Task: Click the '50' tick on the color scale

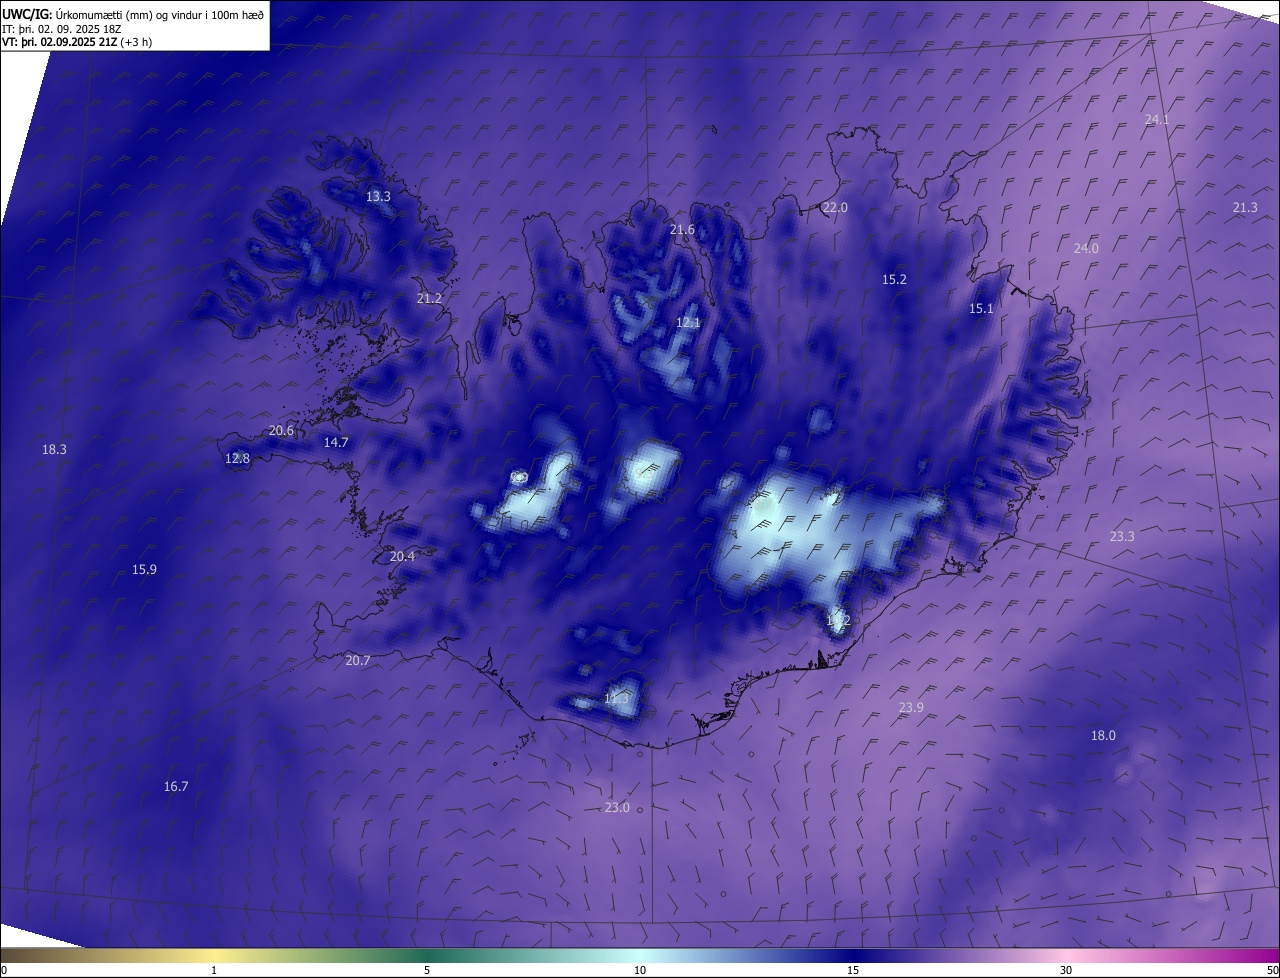Action: [x=1272, y=970]
